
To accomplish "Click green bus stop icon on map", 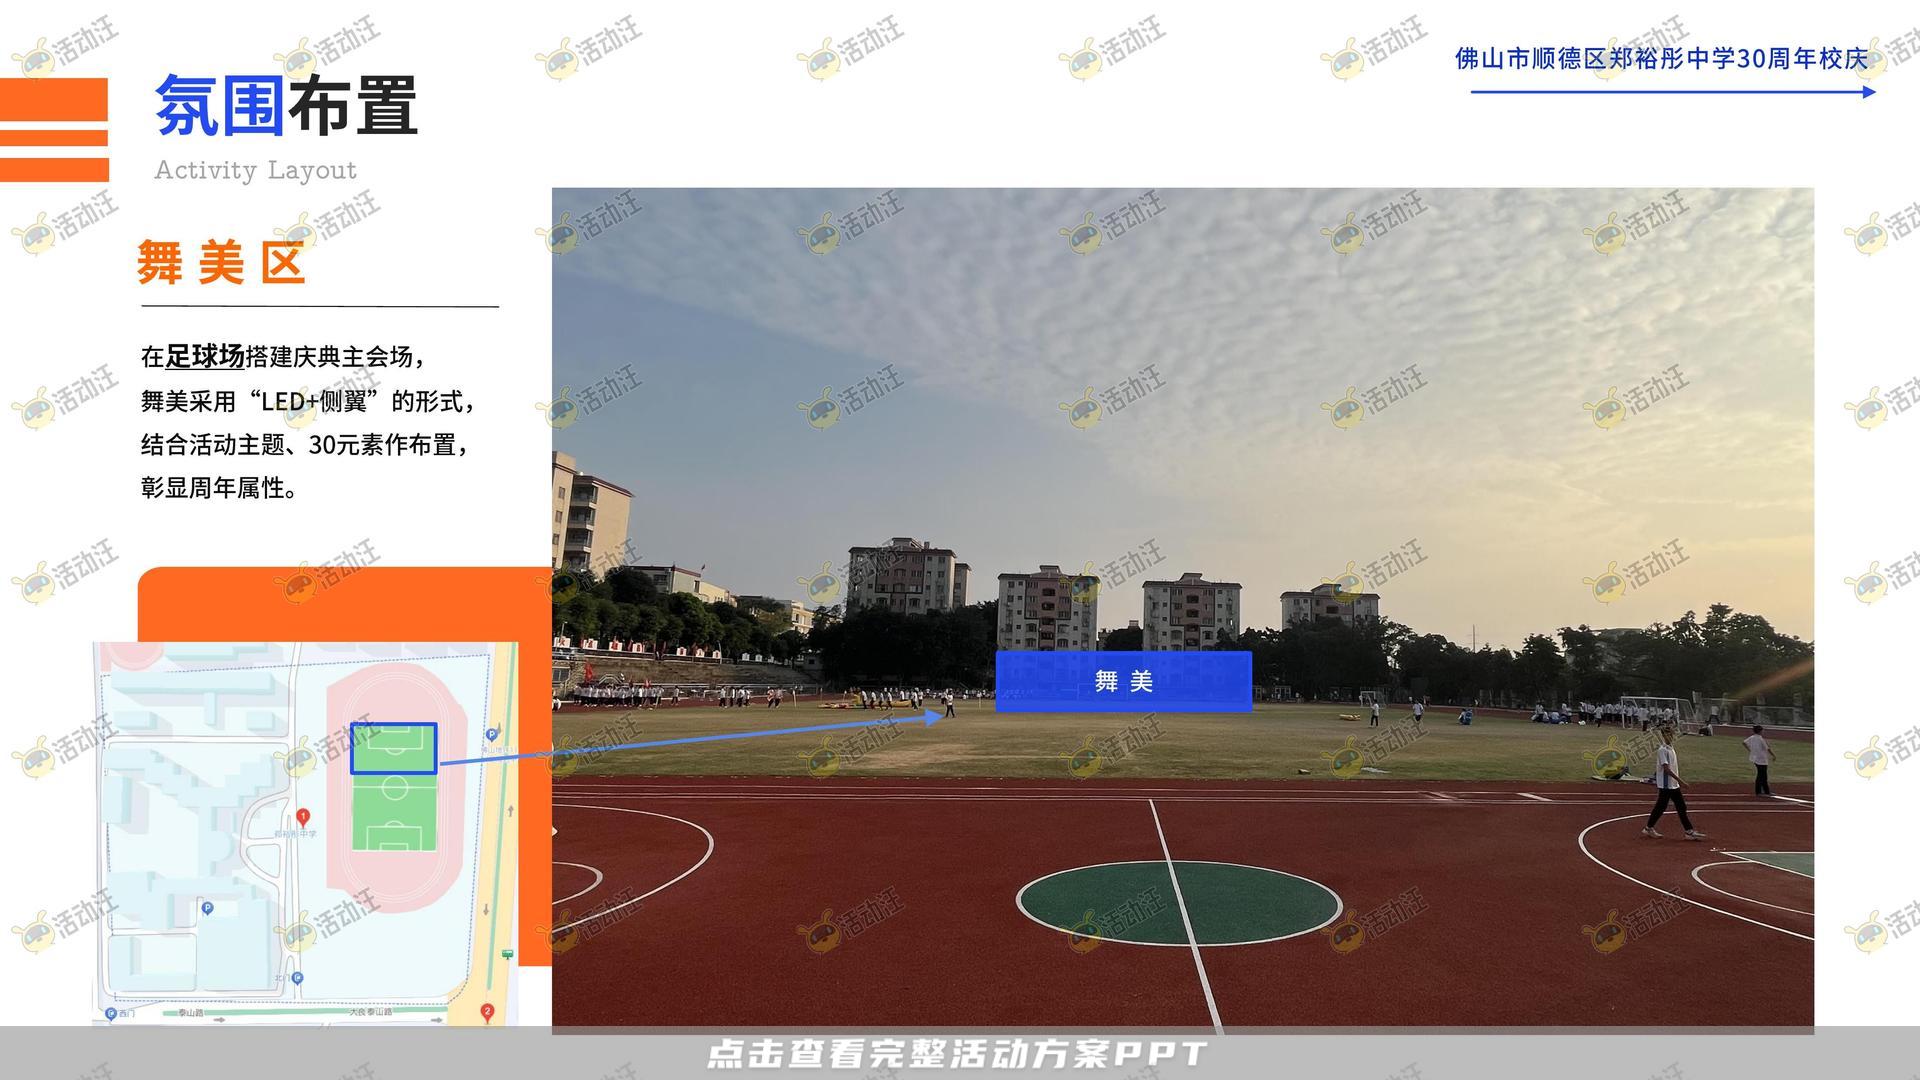I will click(508, 954).
